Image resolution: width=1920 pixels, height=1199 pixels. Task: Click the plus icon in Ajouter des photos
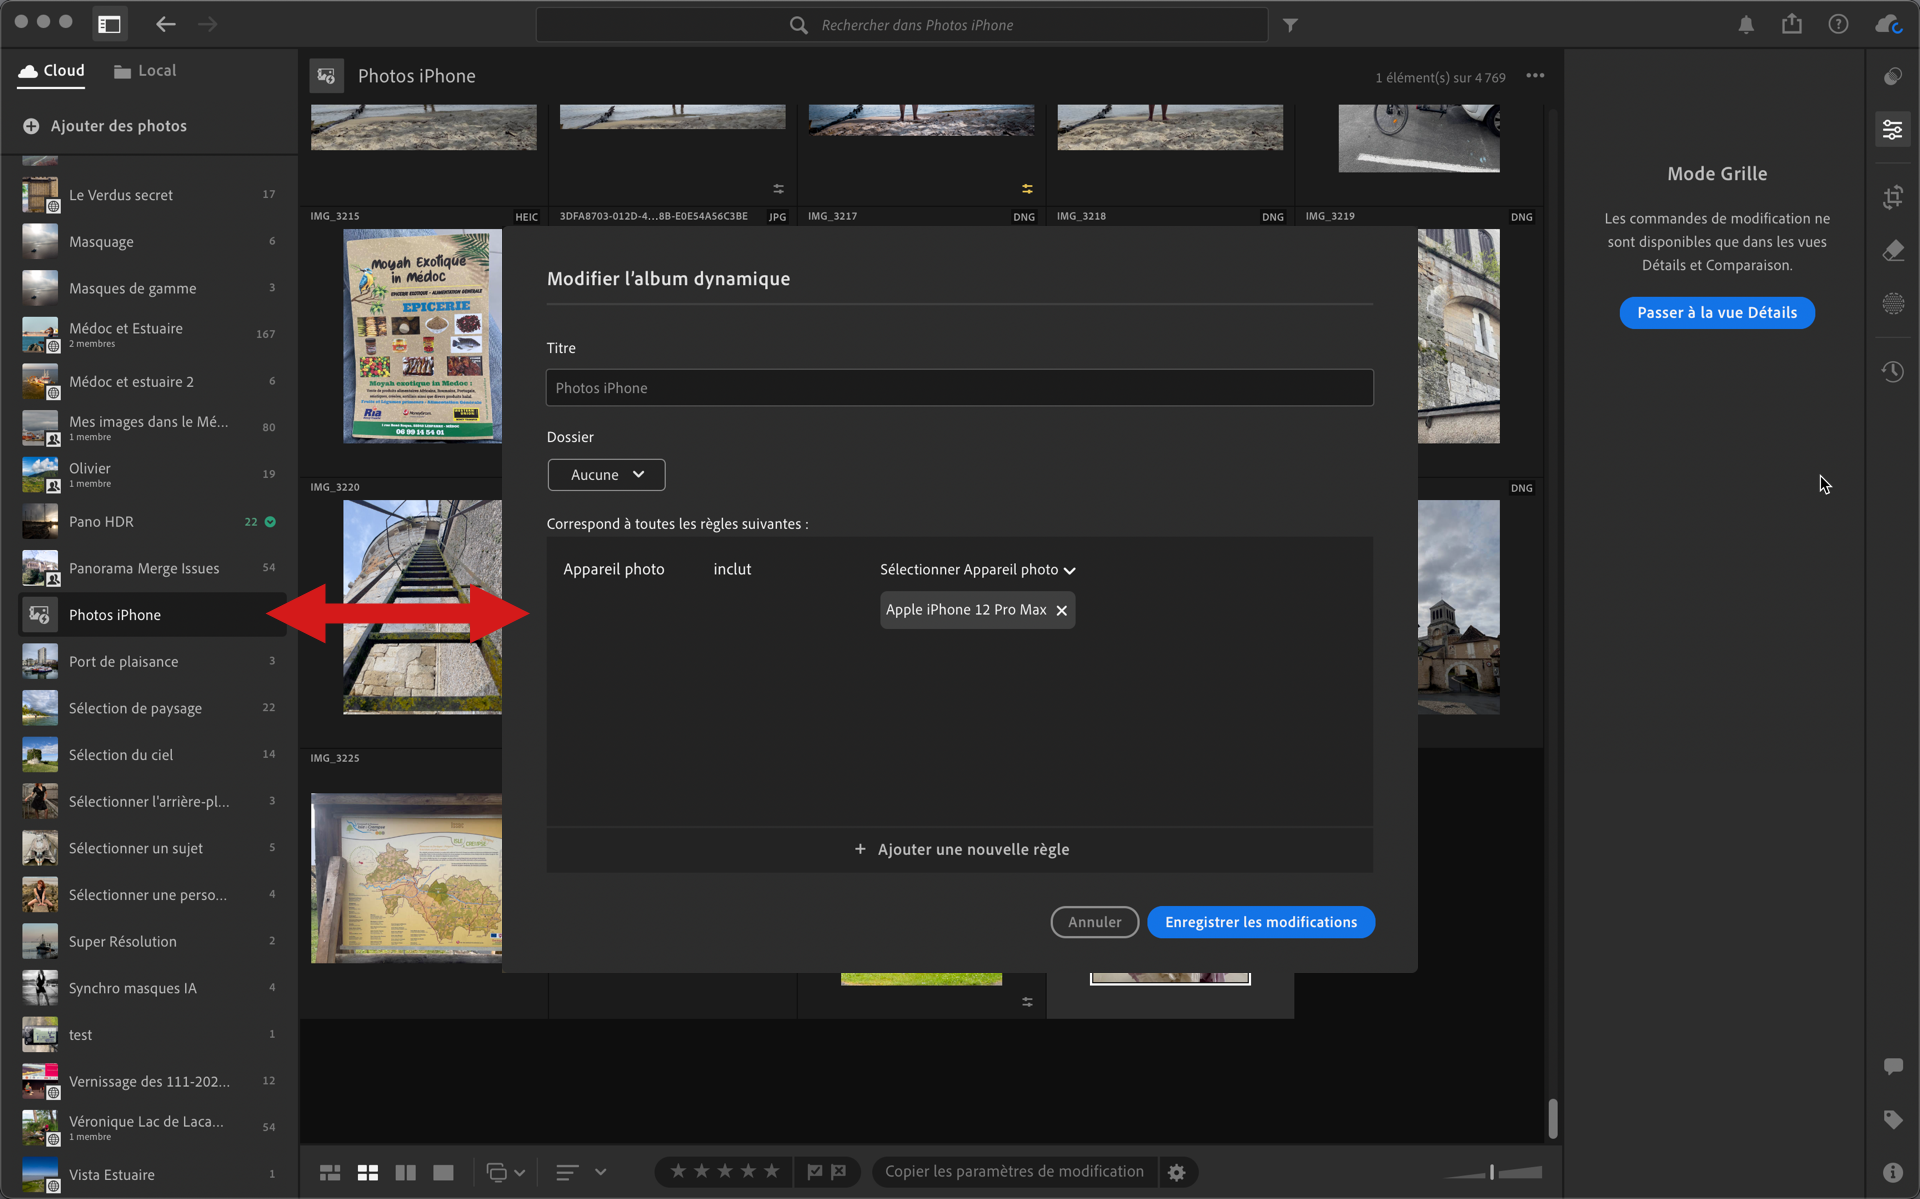31,126
